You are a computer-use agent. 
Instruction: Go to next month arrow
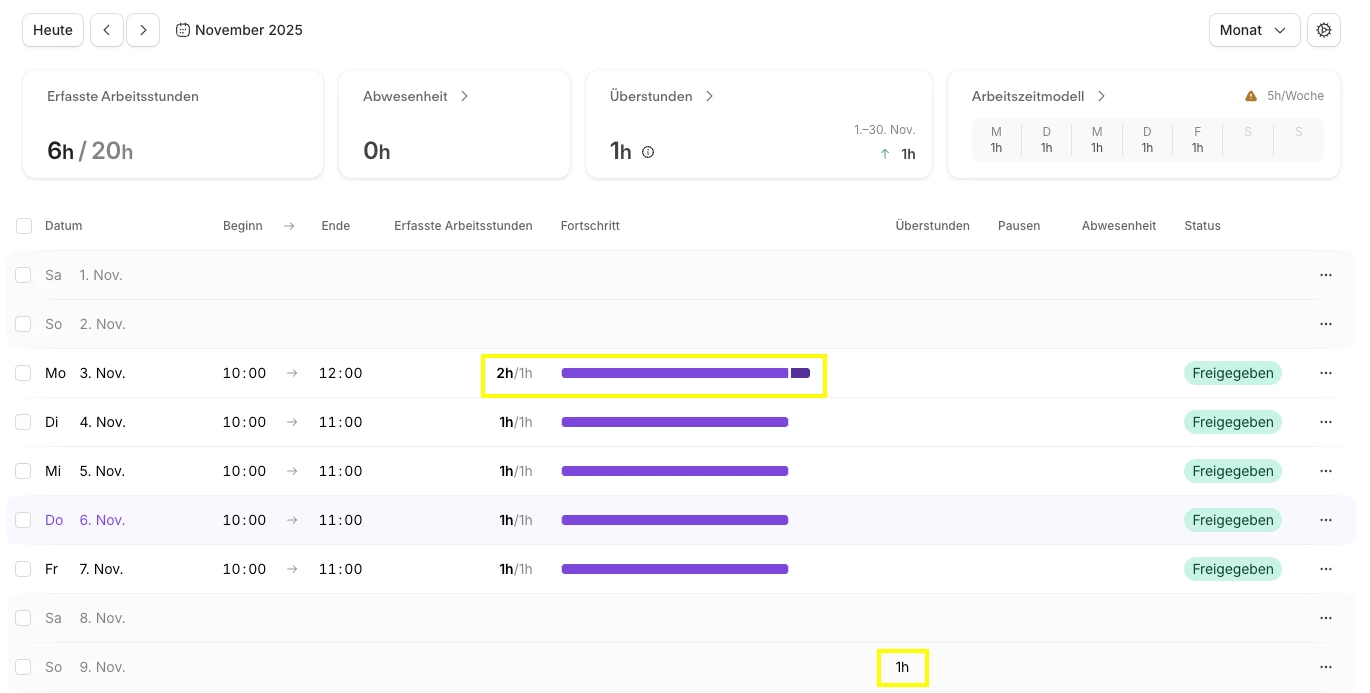click(143, 30)
